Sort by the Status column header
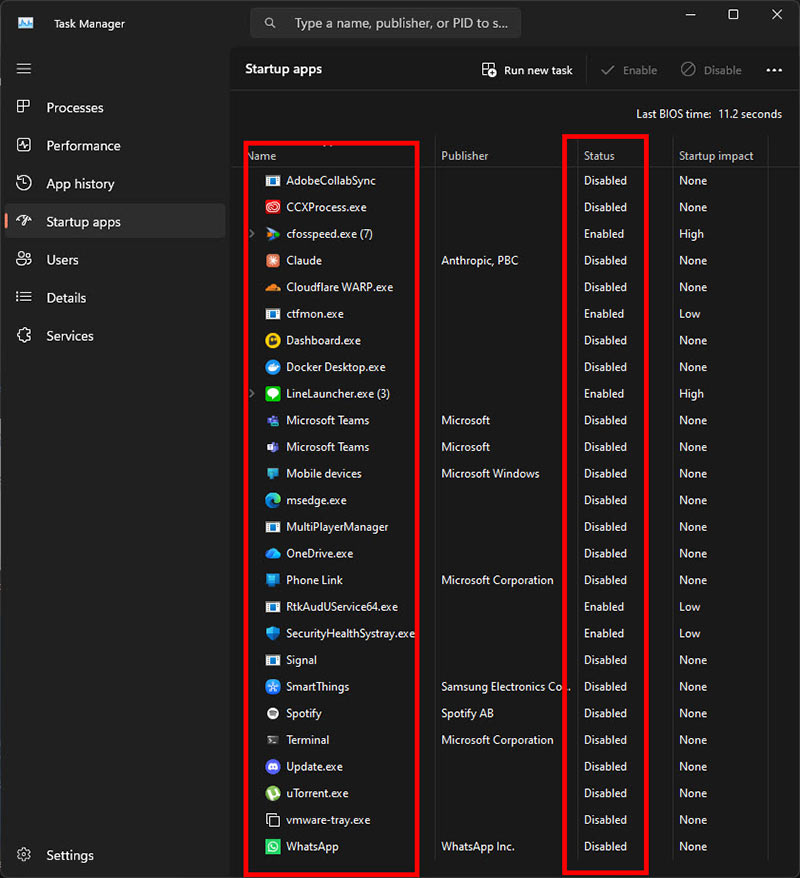The width and height of the screenshot is (800, 878). [x=599, y=156]
